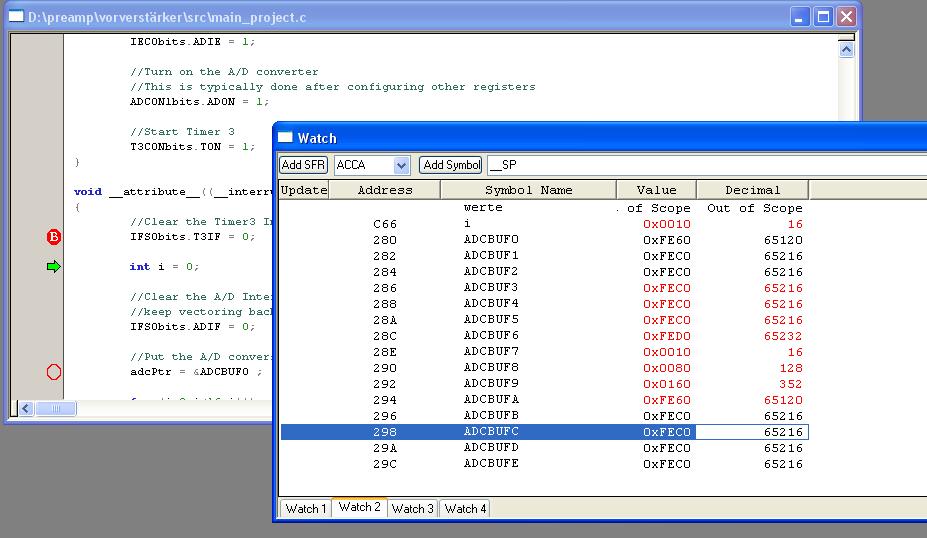Click the decimal 352 cell of ADCBUF9
927x538 pixels.
tap(790, 384)
